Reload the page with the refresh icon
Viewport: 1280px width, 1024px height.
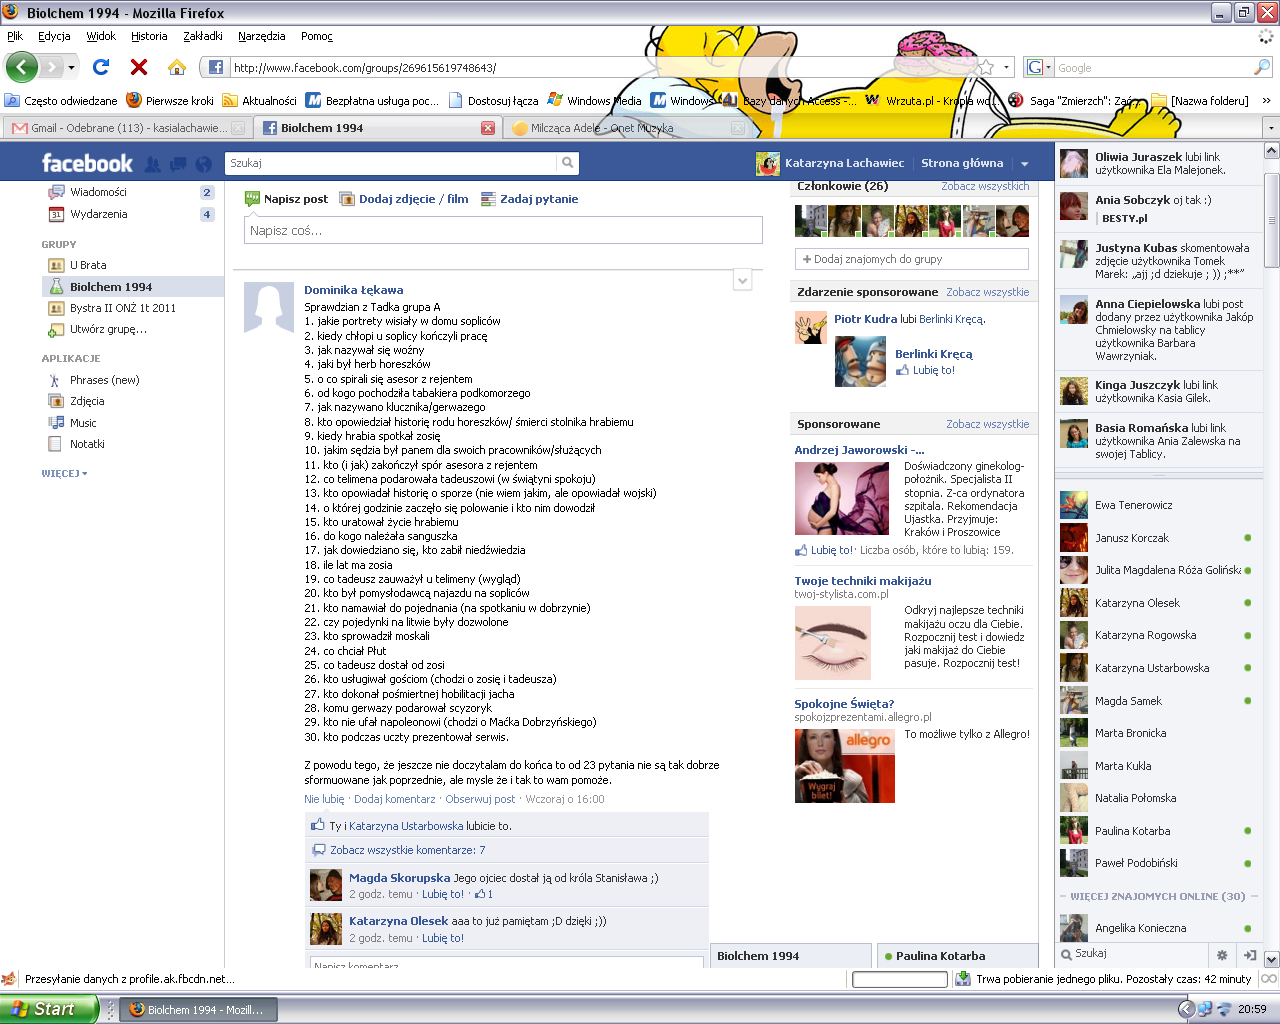(x=101, y=67)
